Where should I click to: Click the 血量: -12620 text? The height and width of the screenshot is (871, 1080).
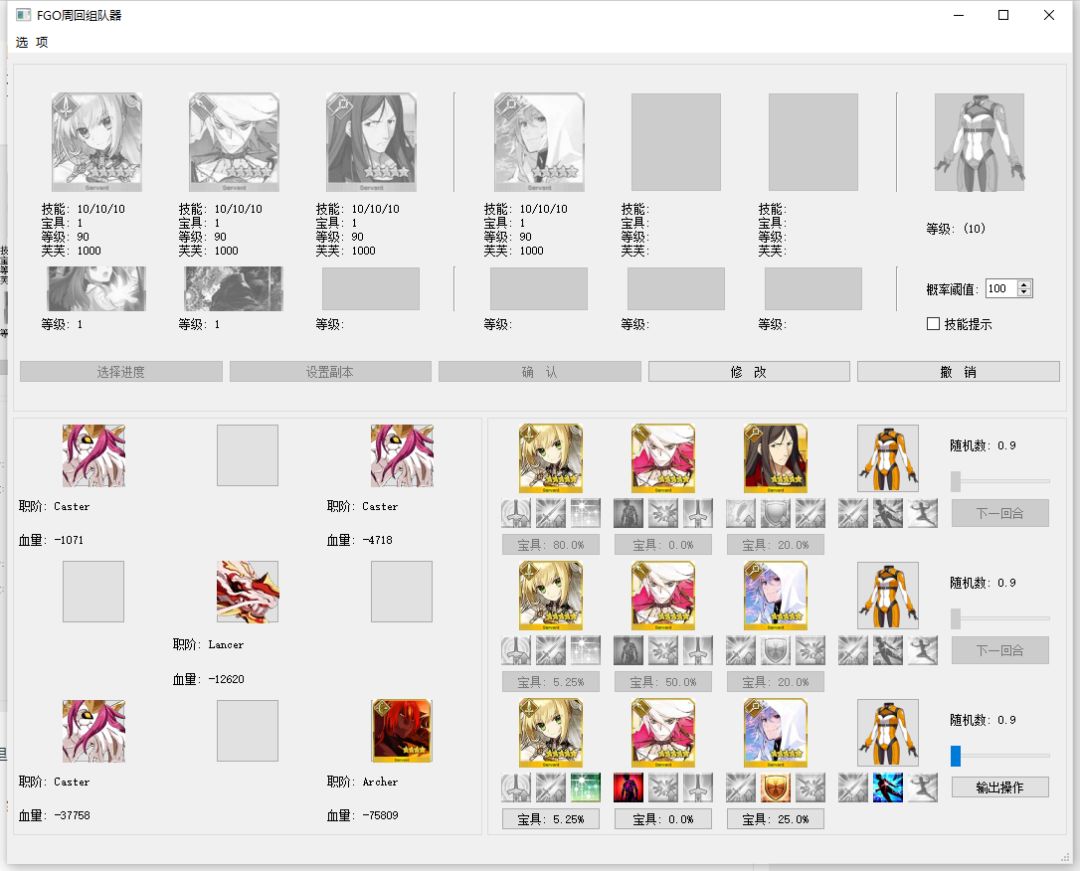click(x=208, y=679)
